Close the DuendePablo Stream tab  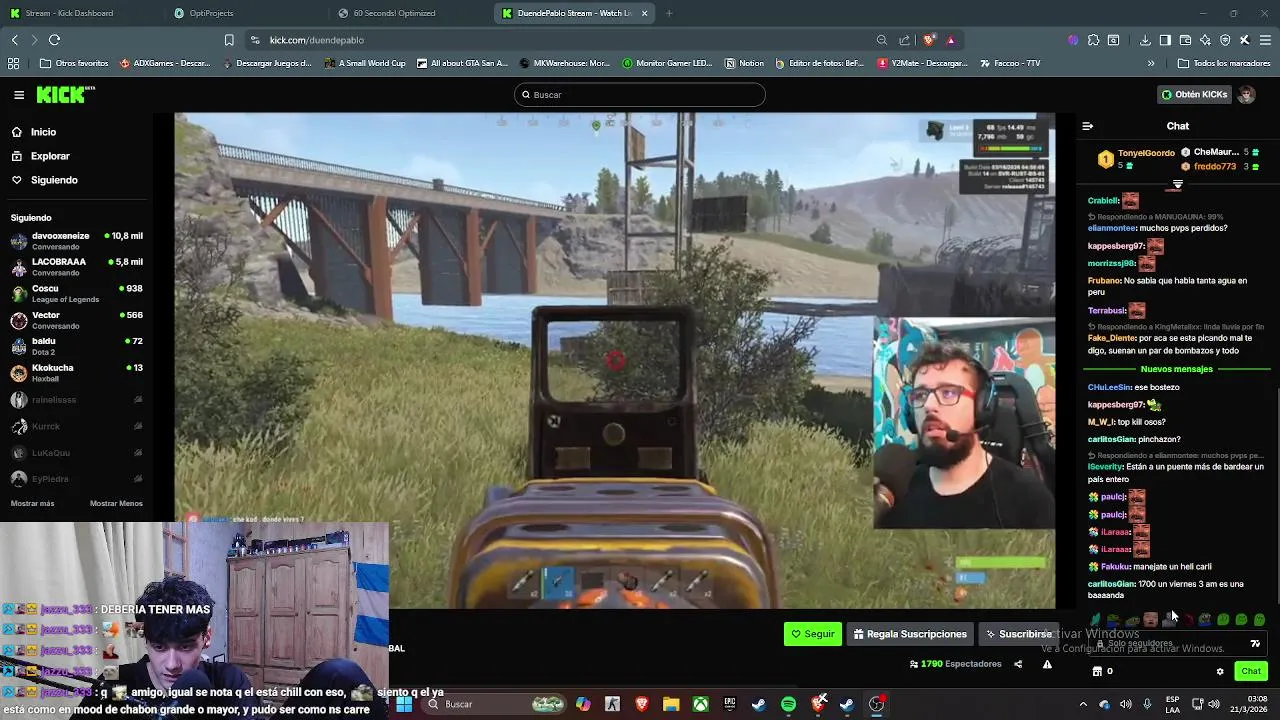644,13
